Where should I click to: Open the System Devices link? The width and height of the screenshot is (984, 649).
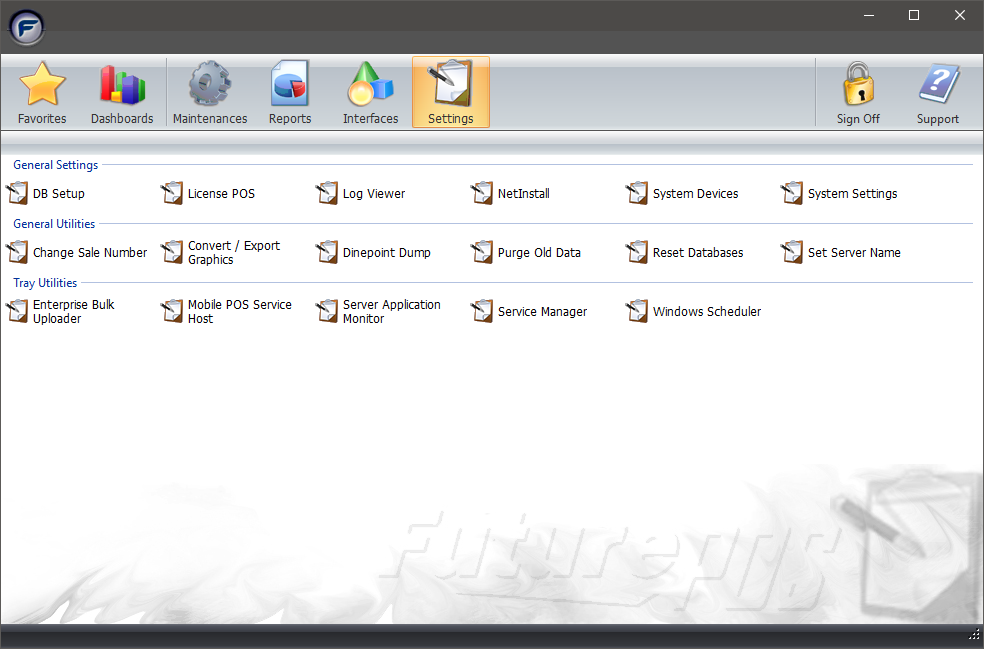tap(695, 193)
